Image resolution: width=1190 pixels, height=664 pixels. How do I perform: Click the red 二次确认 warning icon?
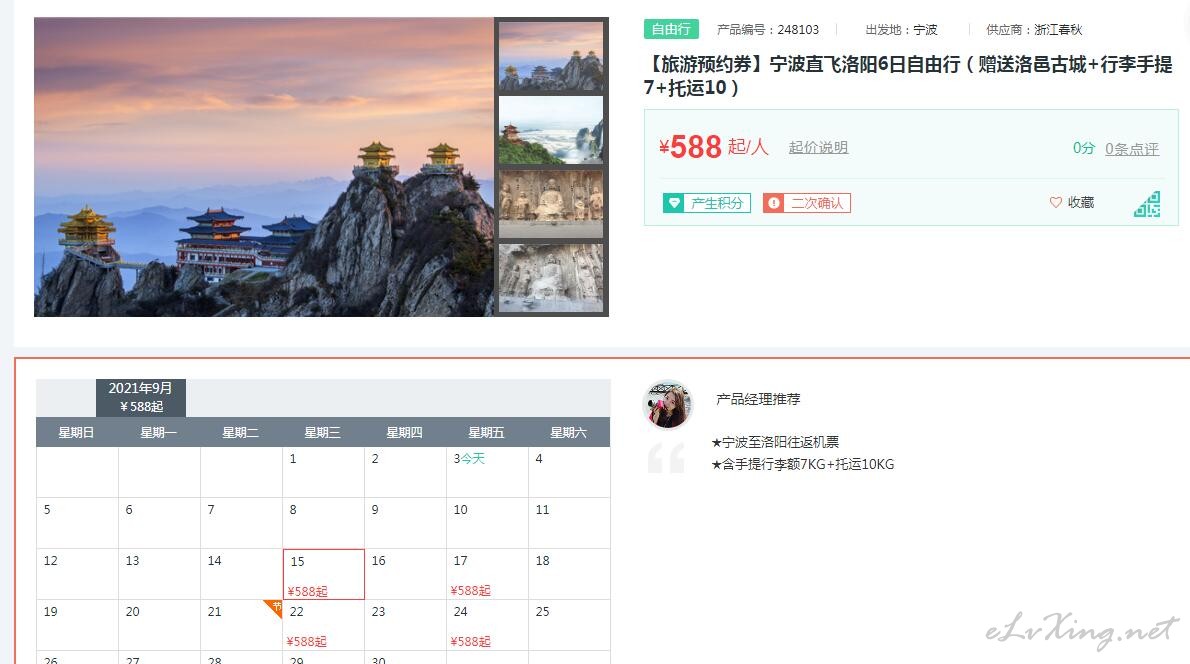[x=773, y=203]
